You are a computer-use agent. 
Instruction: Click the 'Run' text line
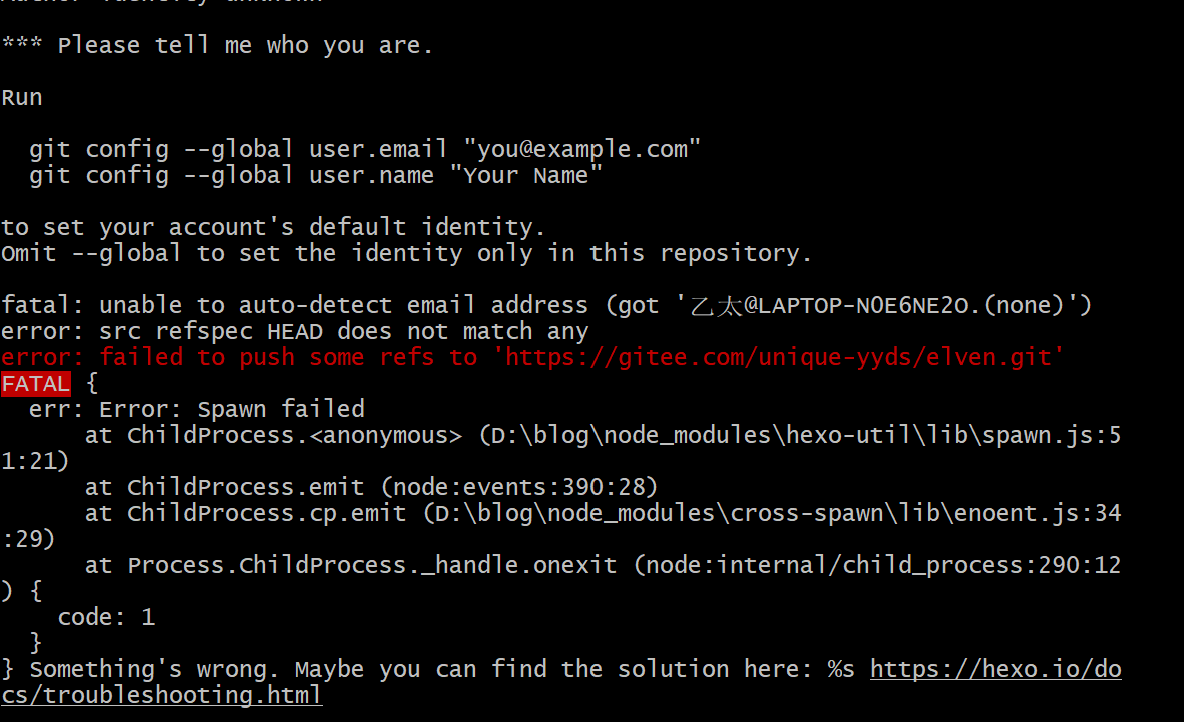tap(22, 97)
